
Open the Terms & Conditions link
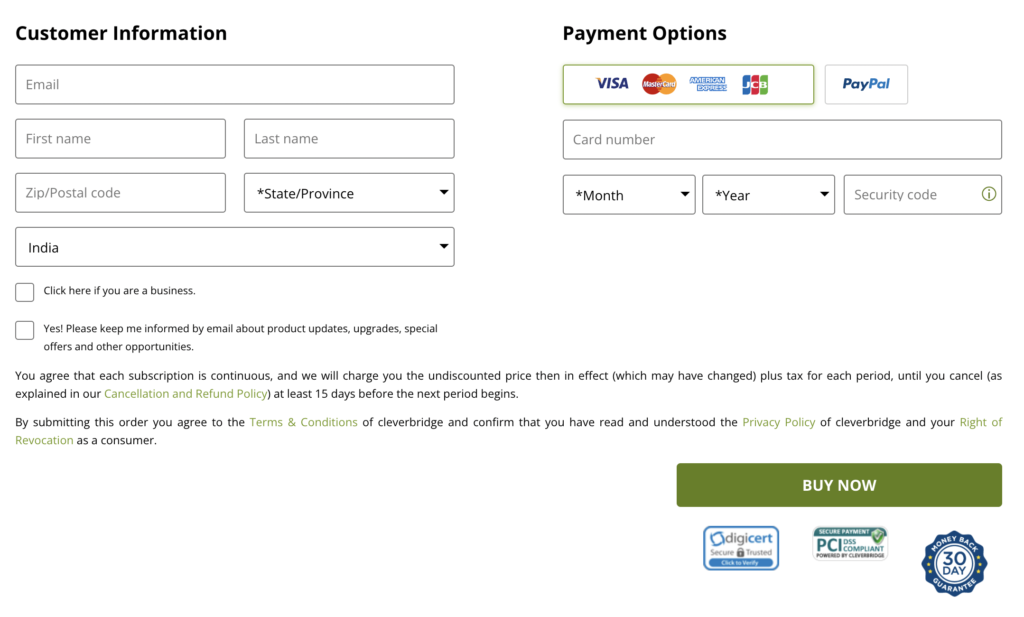[x=303, y=422]
